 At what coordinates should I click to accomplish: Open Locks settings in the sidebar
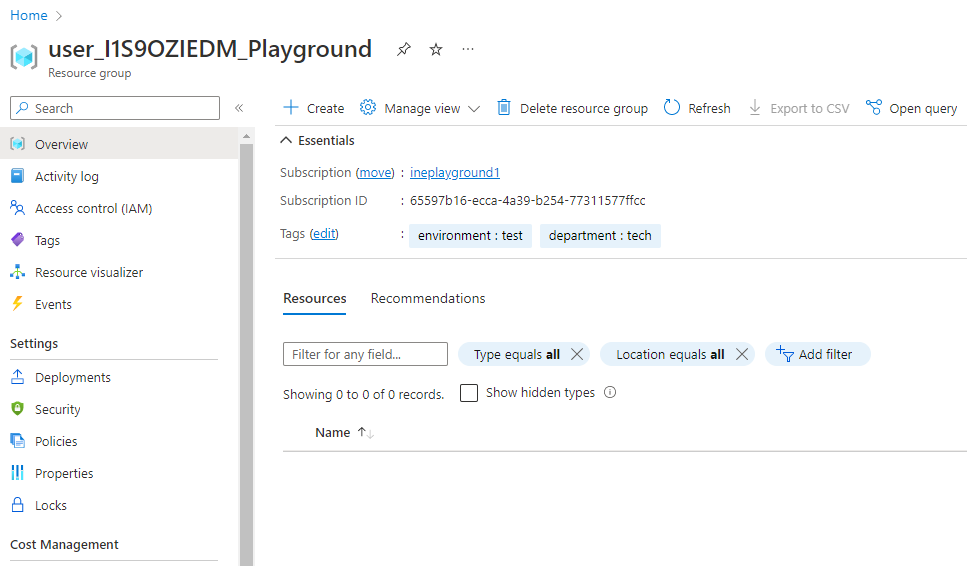point(51,505)
